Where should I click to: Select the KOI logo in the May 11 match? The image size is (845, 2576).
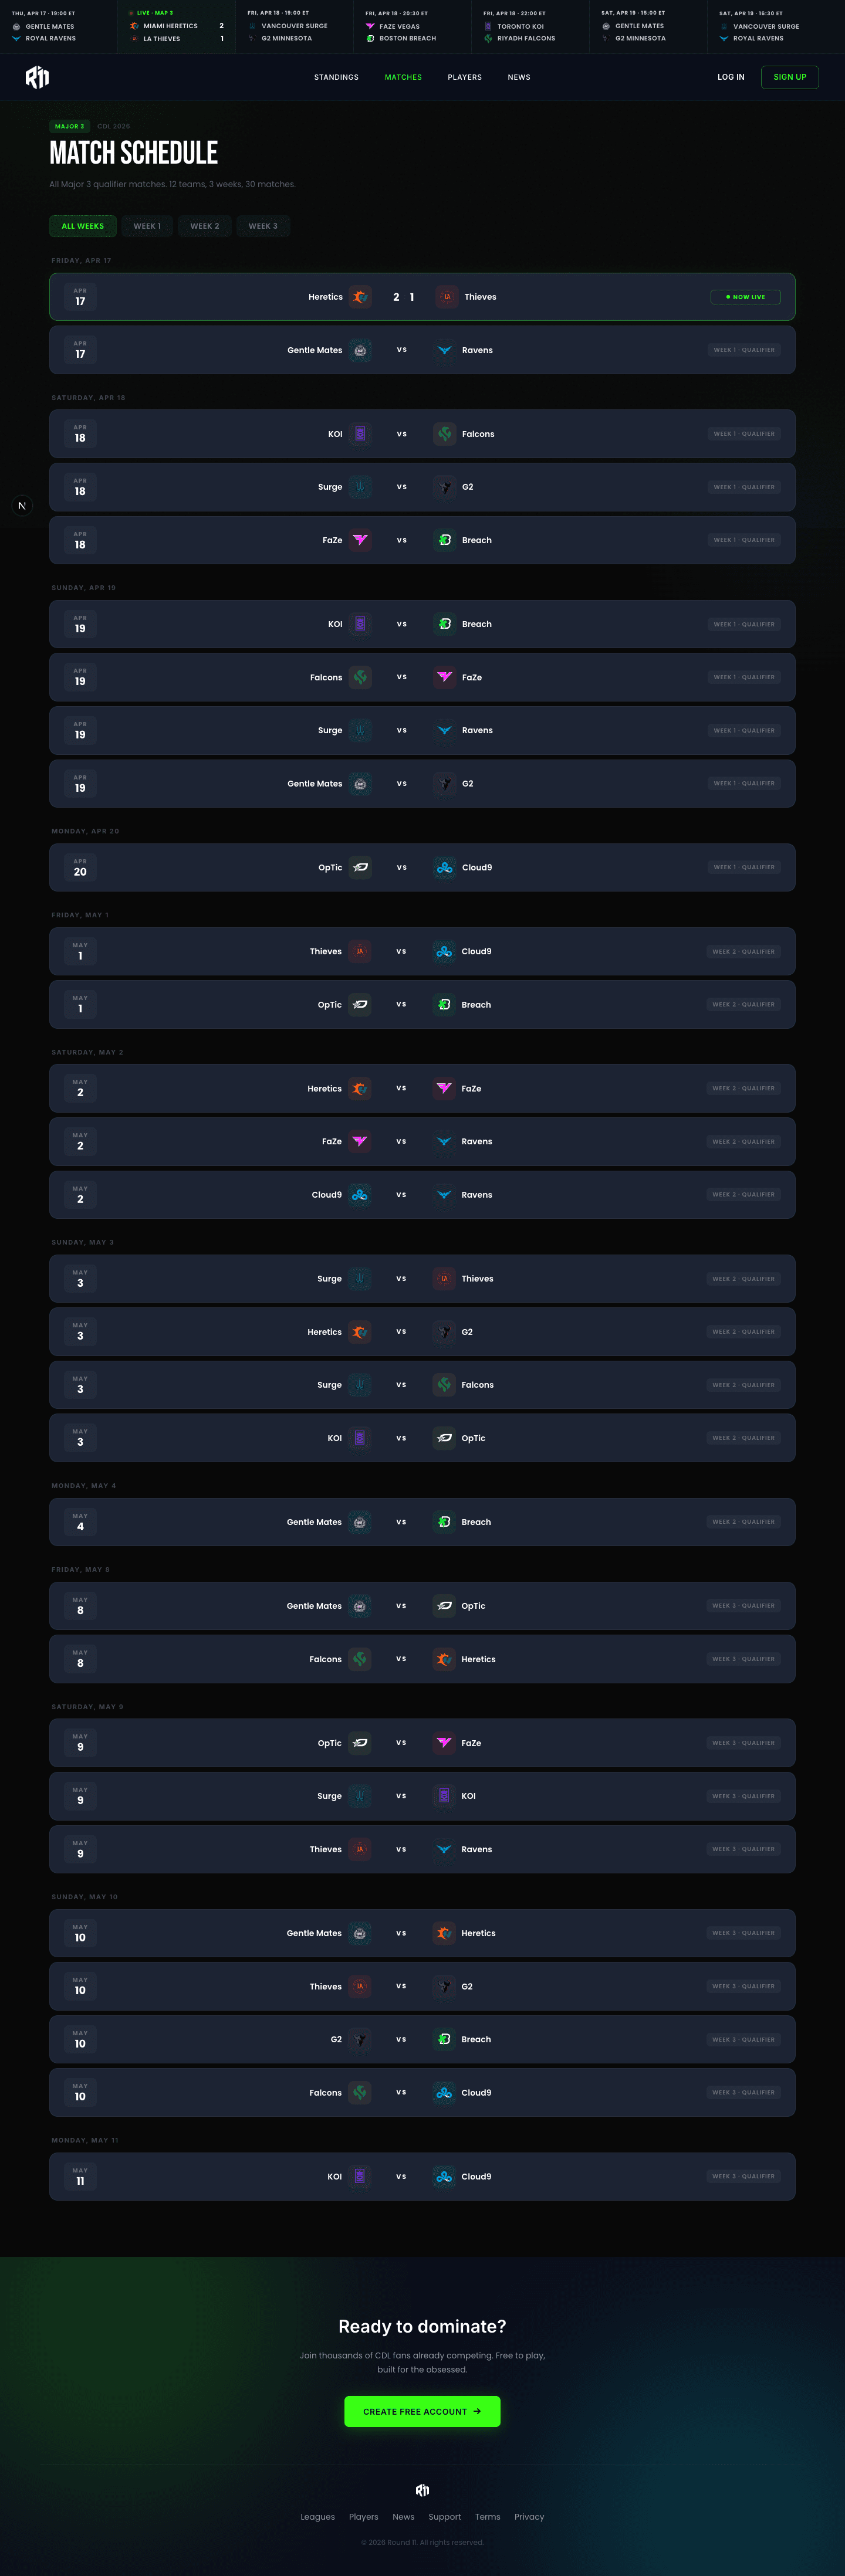pyautogui.click(x=360, y=2176)
